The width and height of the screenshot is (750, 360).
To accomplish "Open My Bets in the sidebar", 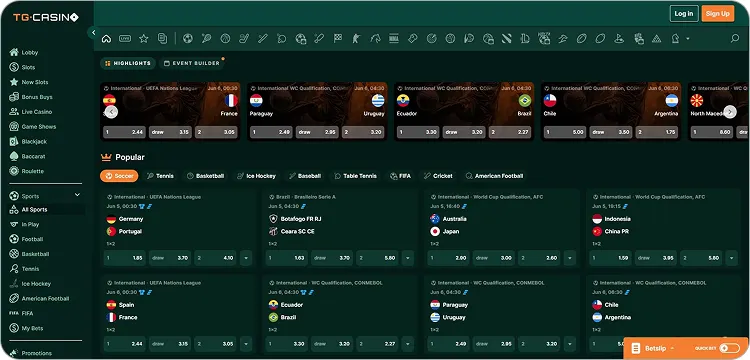I will 32,328.
